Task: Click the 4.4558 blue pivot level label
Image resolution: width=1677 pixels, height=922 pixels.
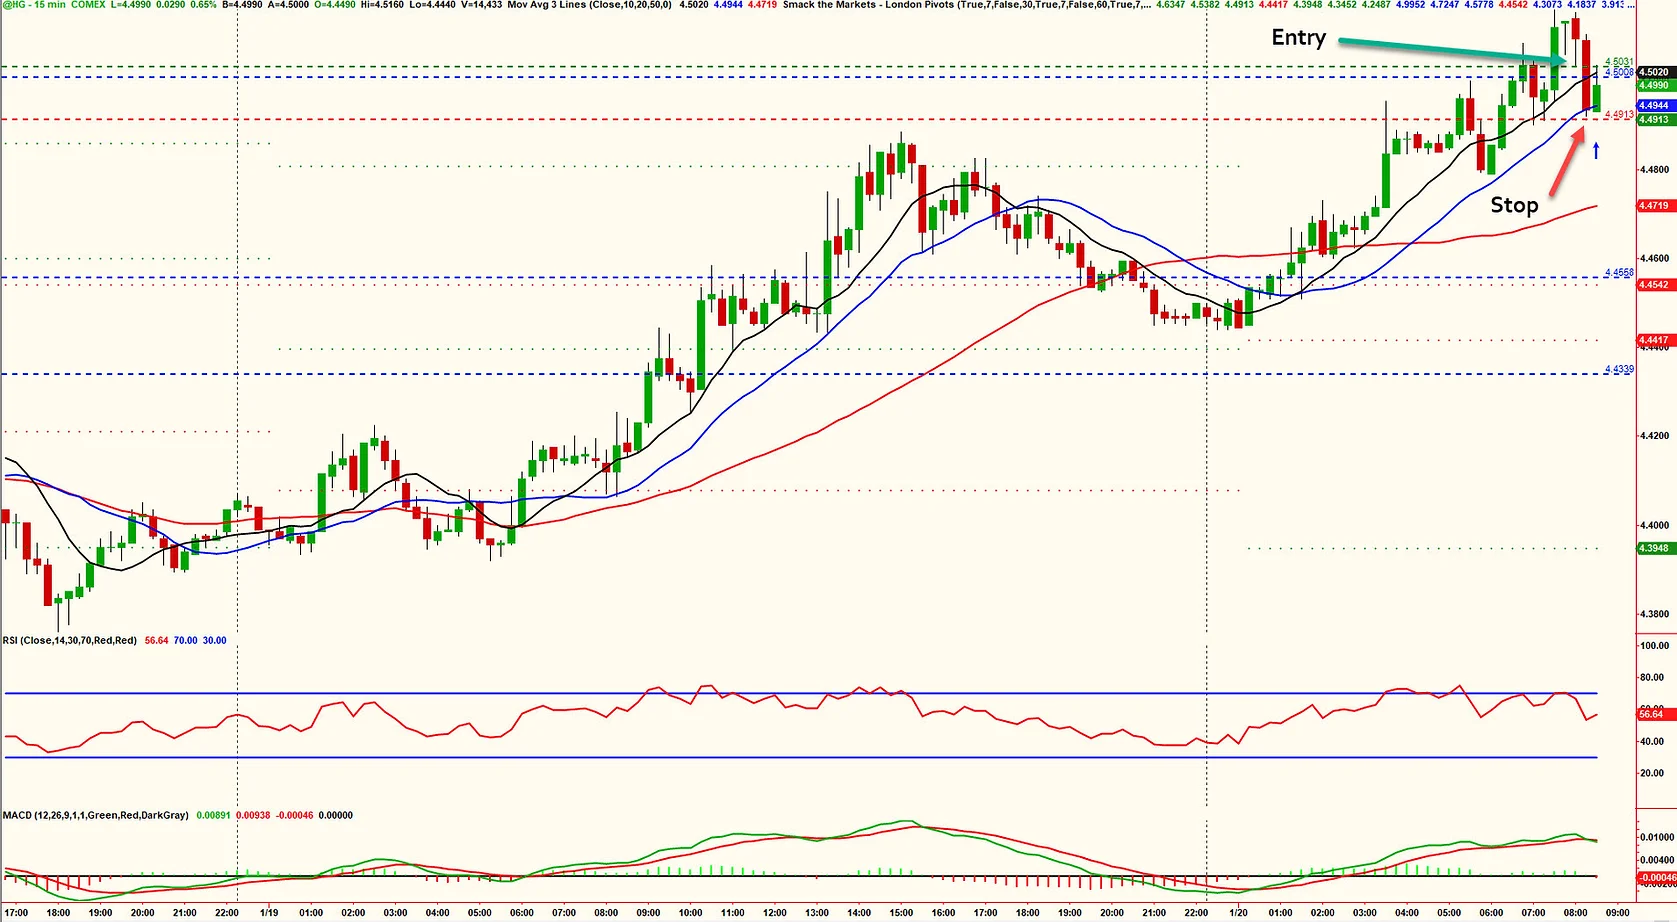Action: (x=1619, y=272)
